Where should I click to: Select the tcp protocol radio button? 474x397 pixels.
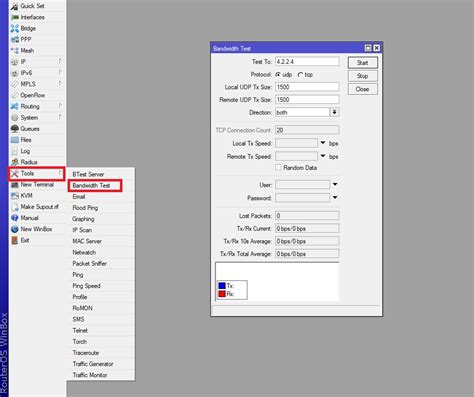(x=300, y=75)
